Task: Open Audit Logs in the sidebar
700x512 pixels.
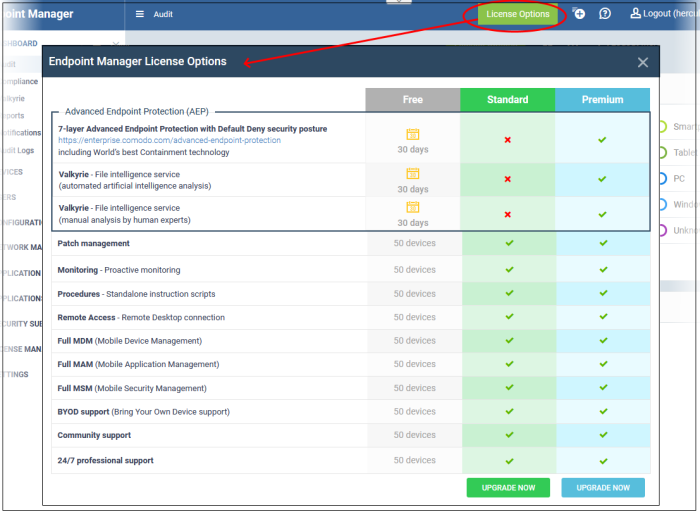Action: click(19, 150)
